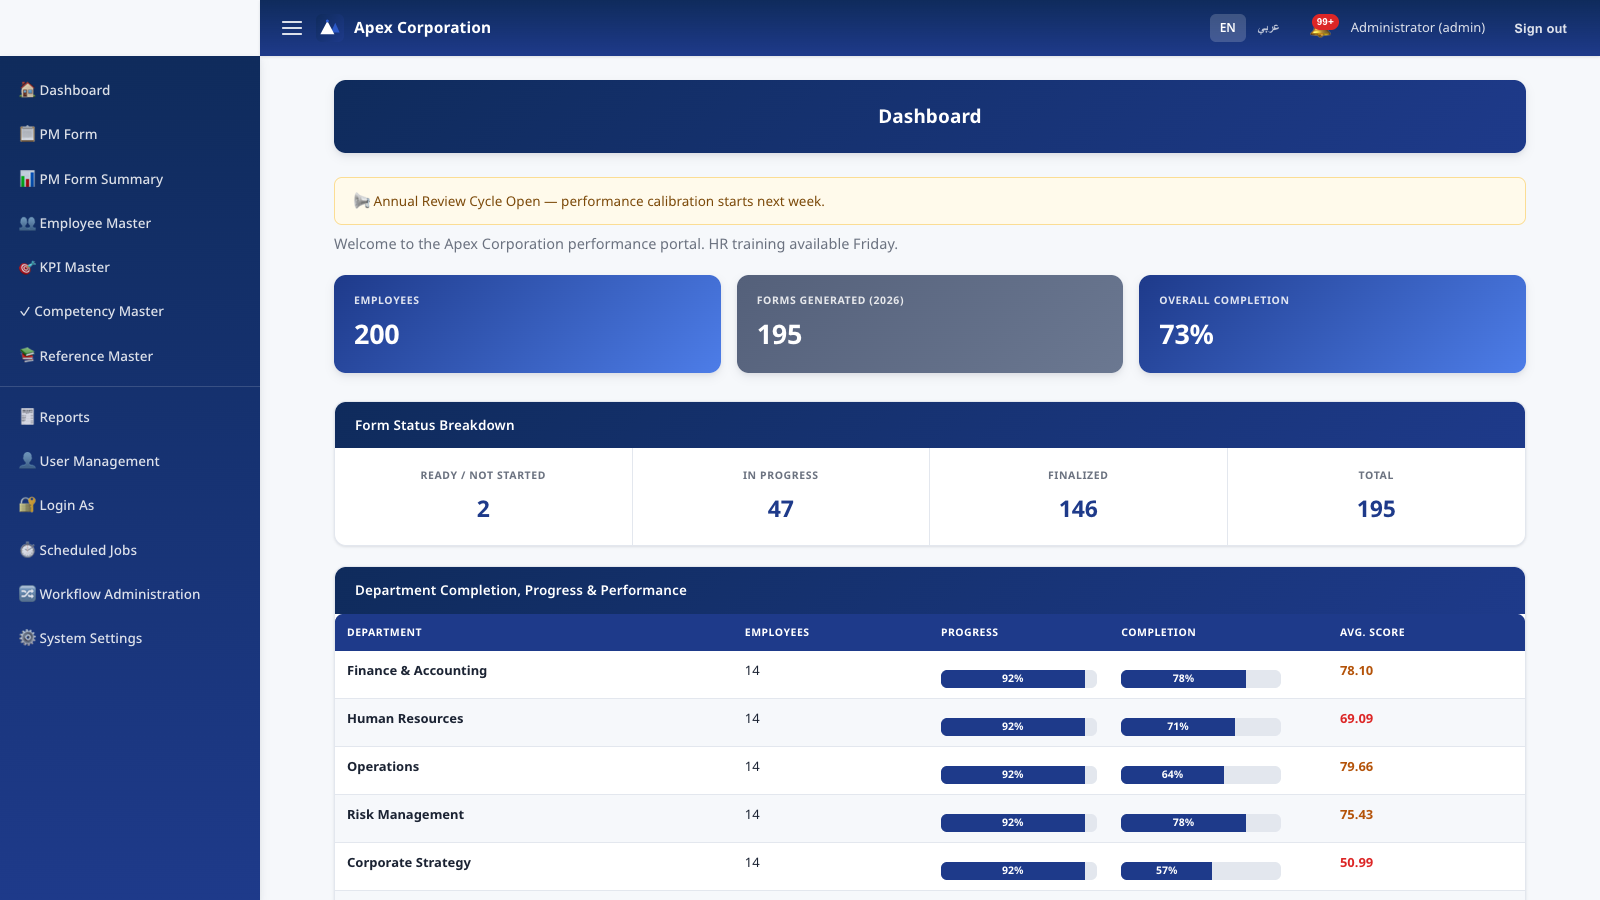
Task: Click the Scheduled Jobs stopwatch icon
Action: [x=27, y=550]
